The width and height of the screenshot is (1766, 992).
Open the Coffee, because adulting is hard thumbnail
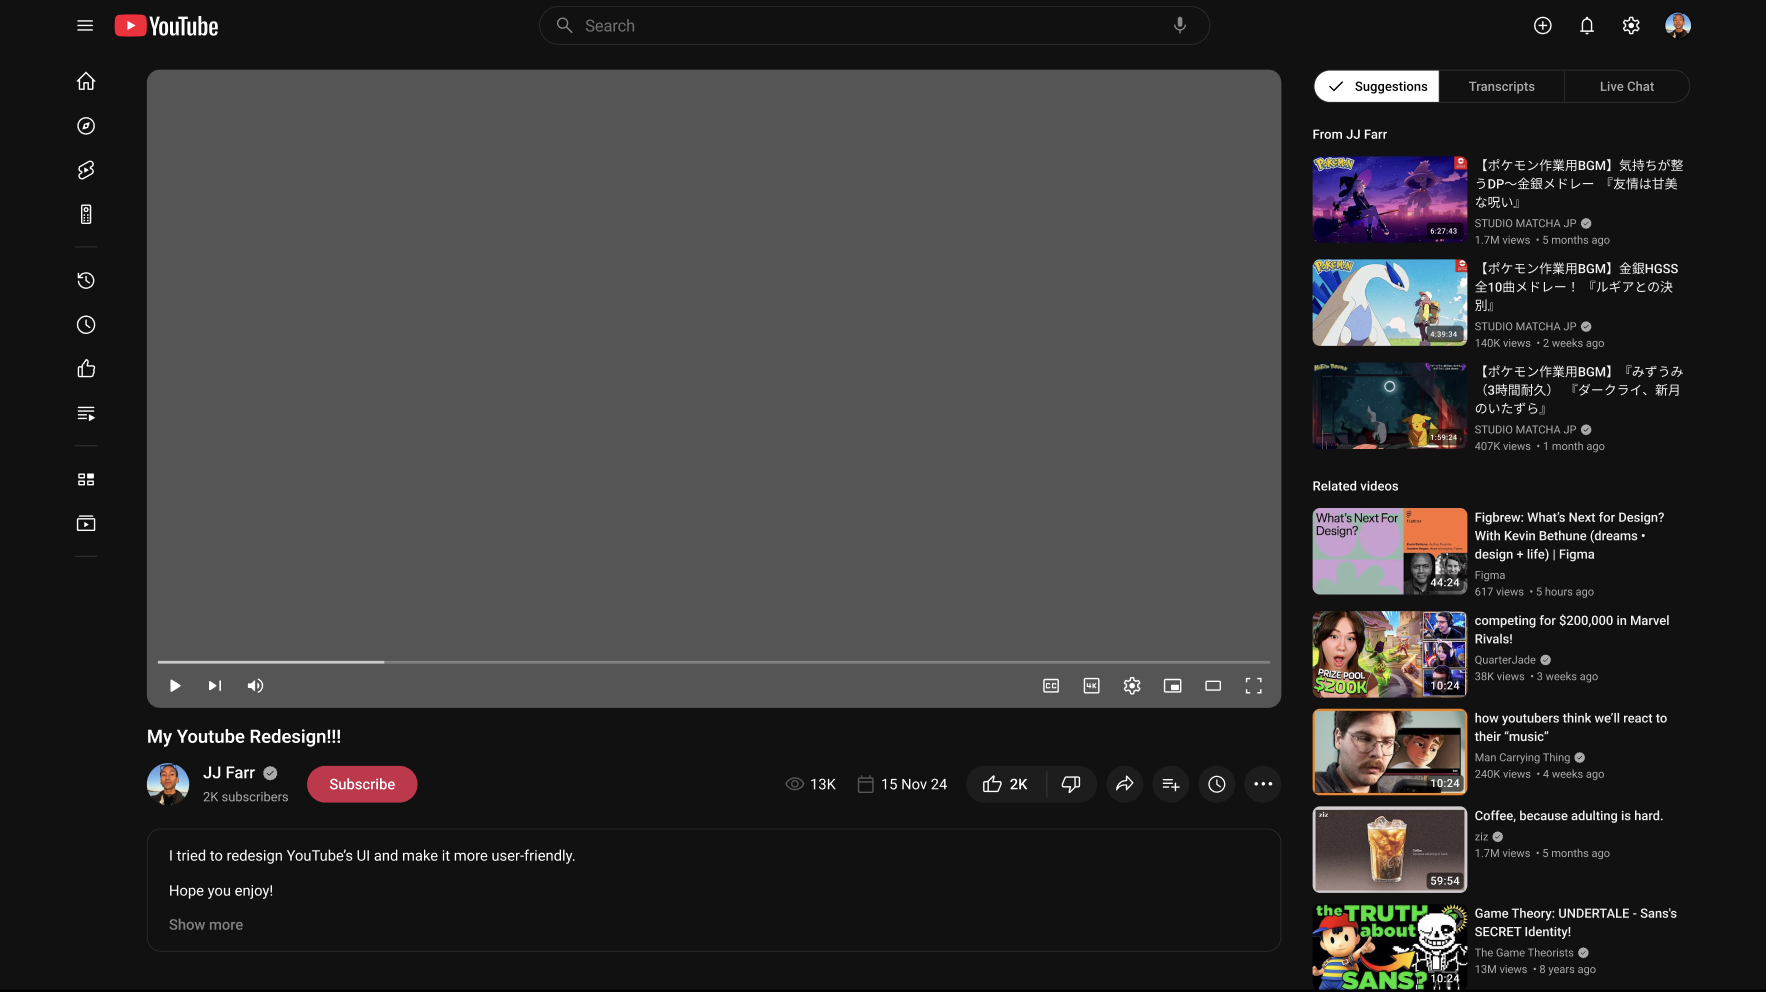(1388, 849)
